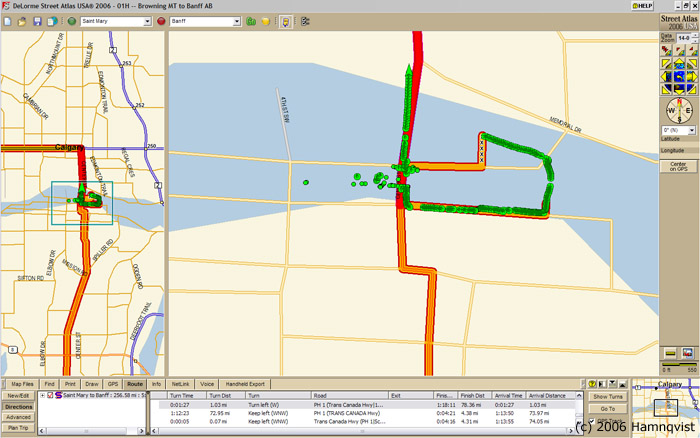This screenshot has width=700, height=438.
Task: Open the Handheld Export tab
Action: (x=245, y=384)
